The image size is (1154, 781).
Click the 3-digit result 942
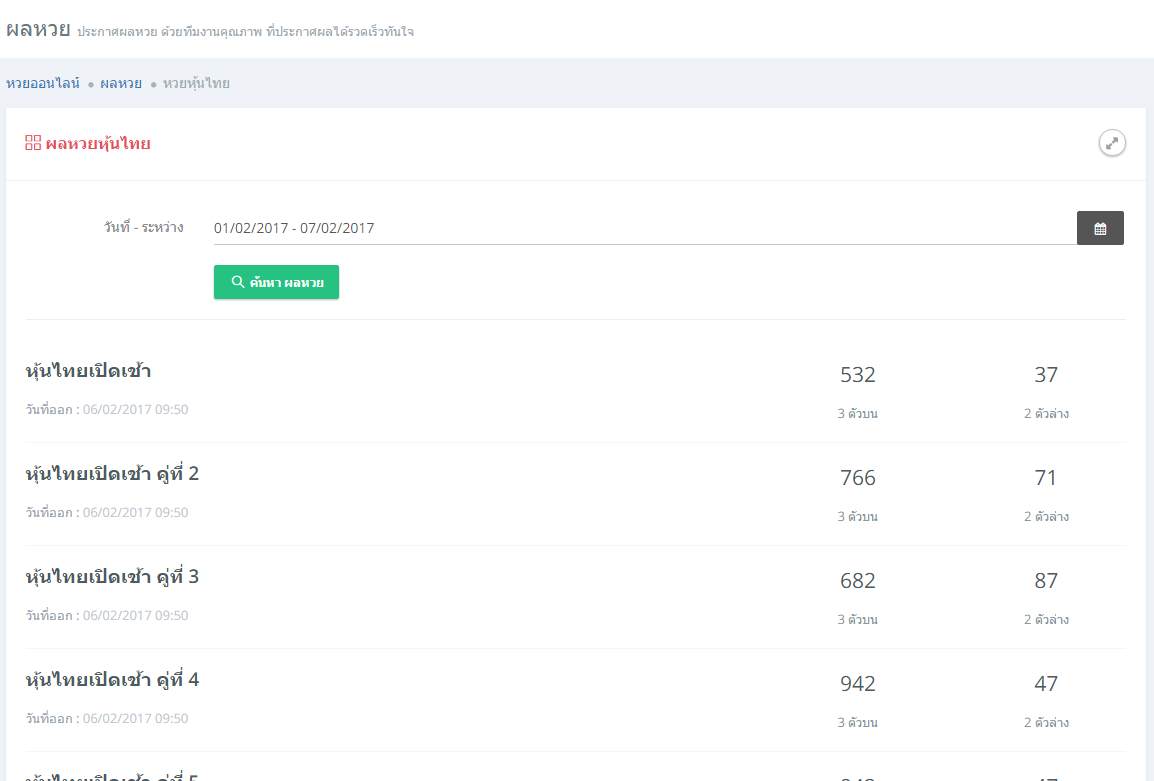pyautogui.click(x=858, y=684)
